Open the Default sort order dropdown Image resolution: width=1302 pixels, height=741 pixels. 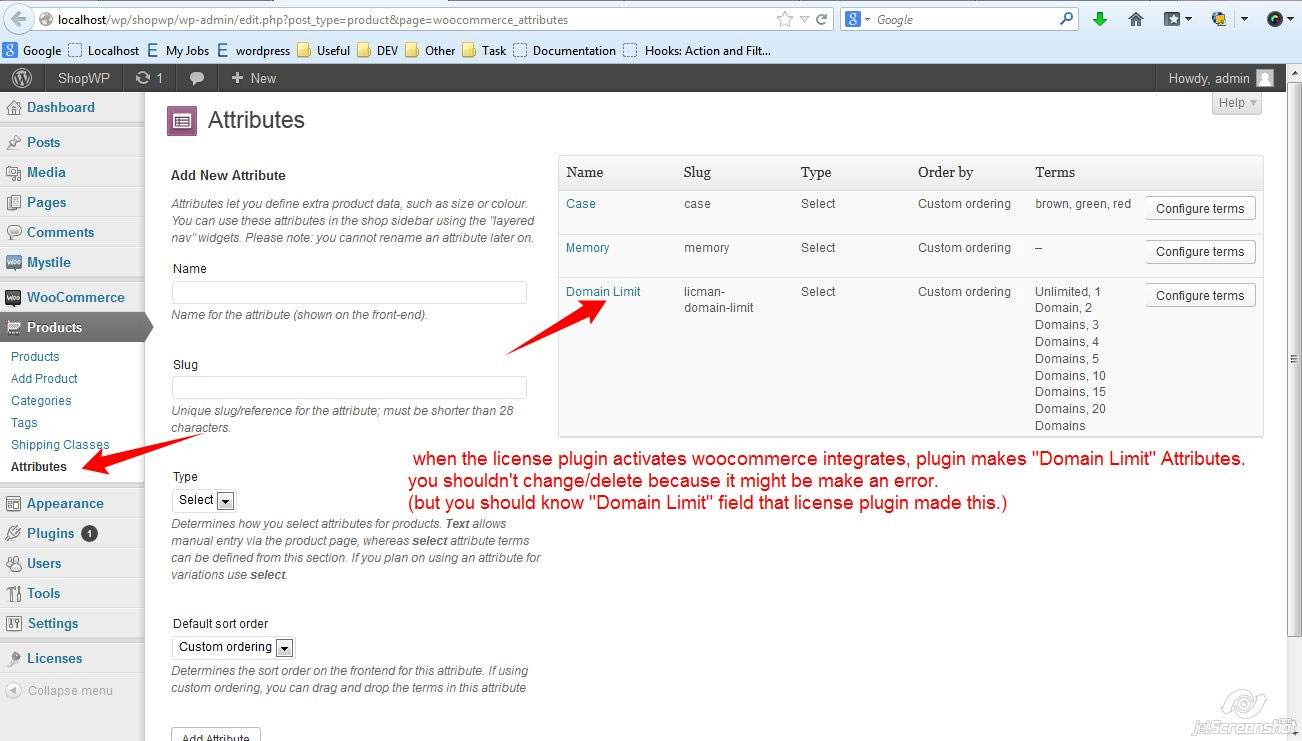coord(233,647)
